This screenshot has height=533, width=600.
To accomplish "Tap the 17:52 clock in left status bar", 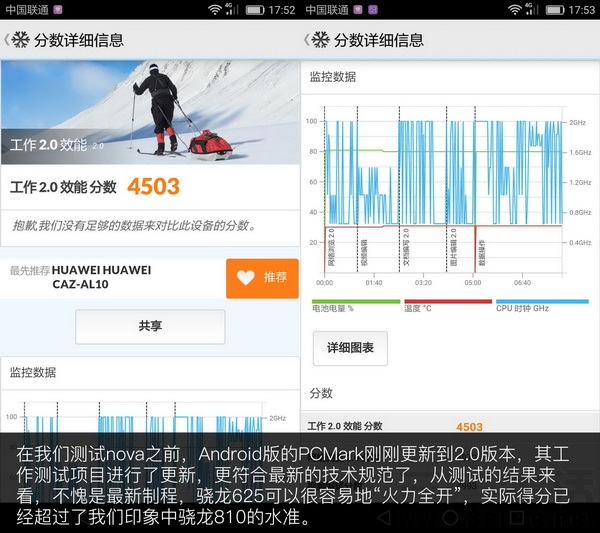I will point(282,10).
